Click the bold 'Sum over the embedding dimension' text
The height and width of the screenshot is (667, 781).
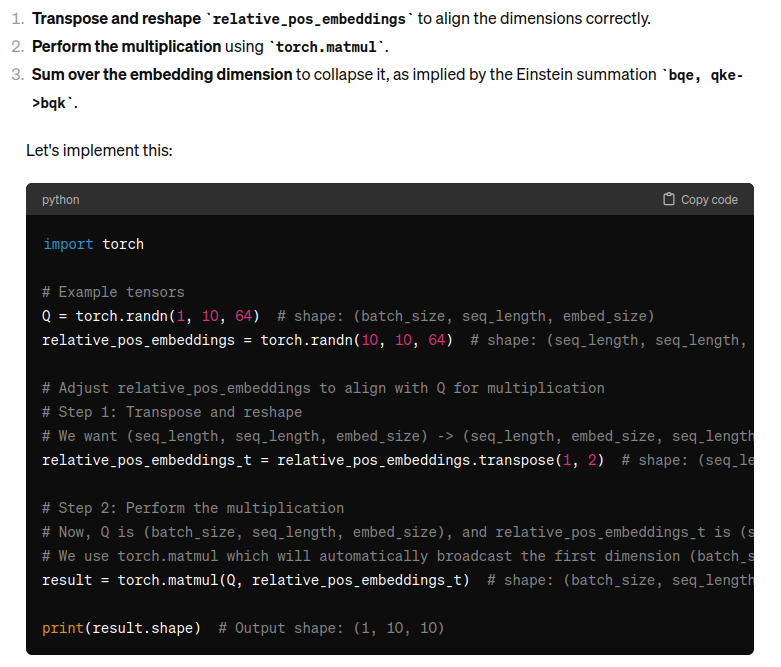(162, 75)
